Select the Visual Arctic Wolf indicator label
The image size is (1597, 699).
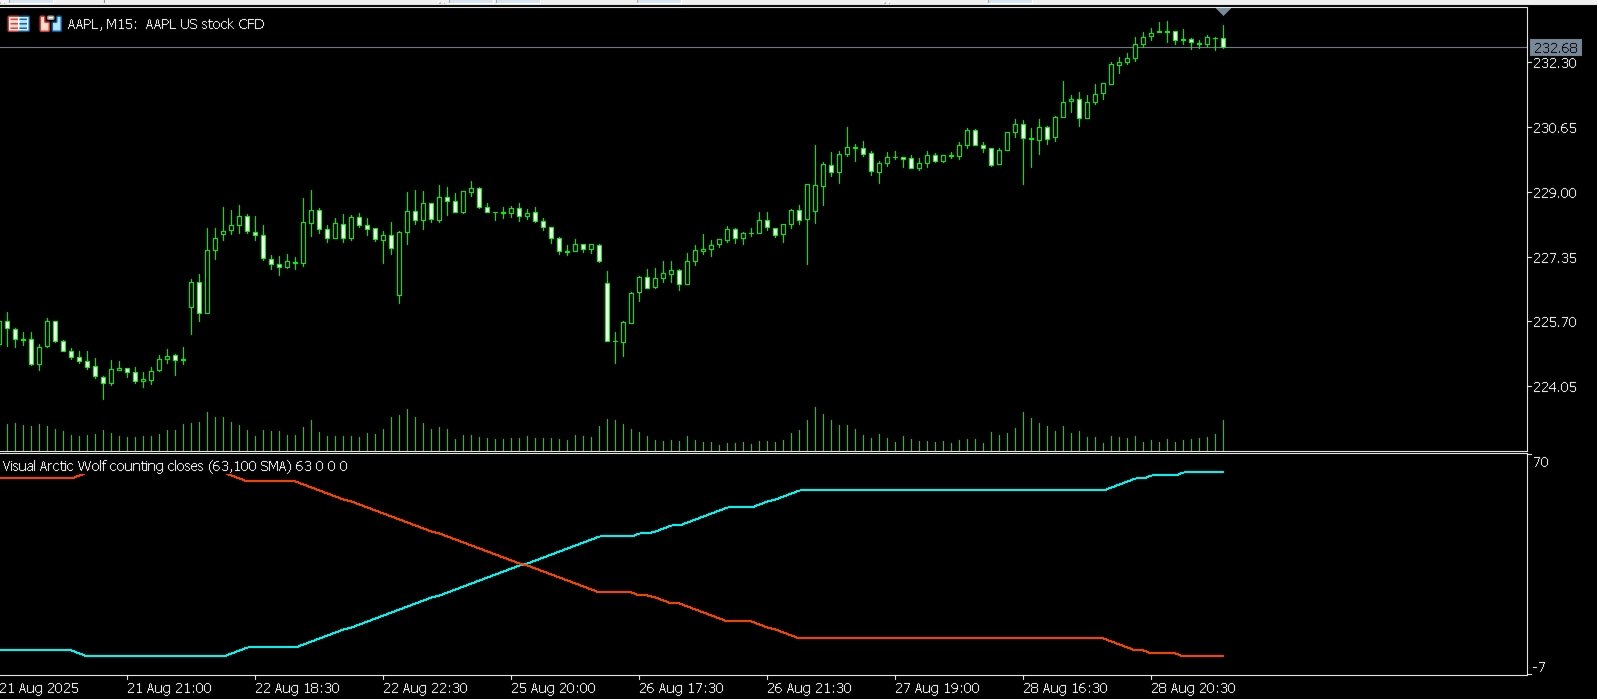(175, 466)
